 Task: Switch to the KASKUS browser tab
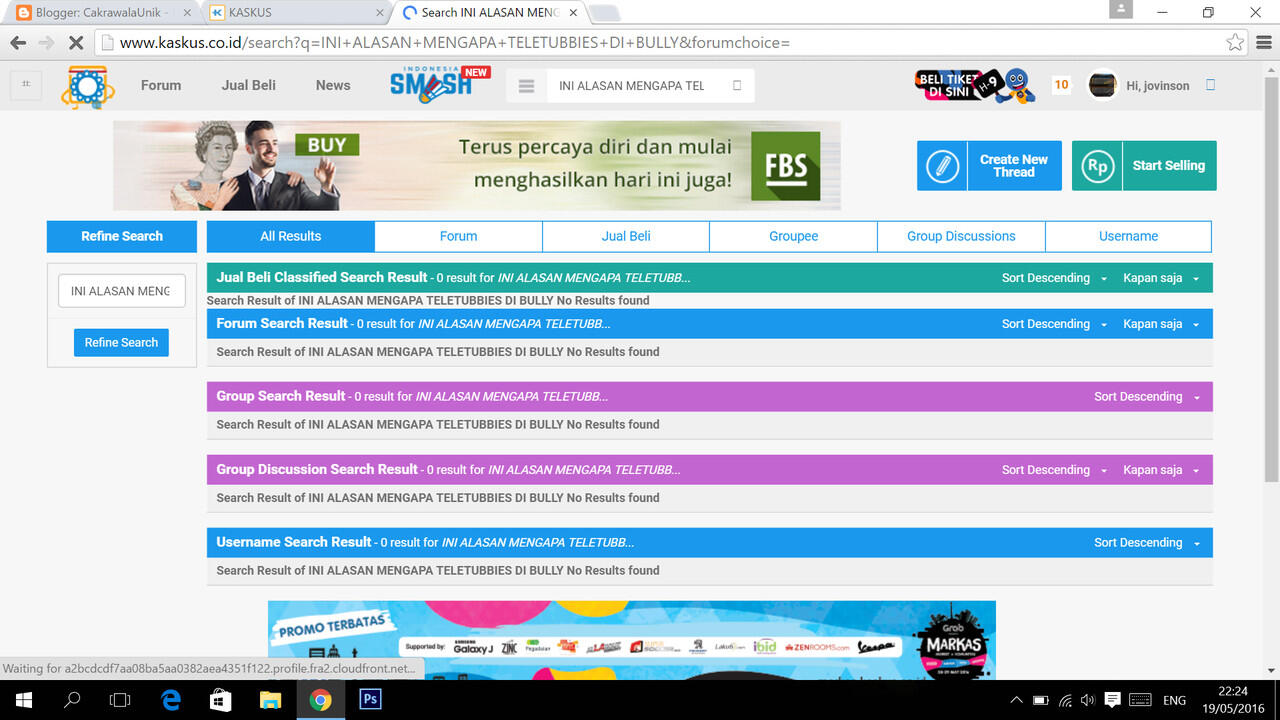tap(295, 13)
